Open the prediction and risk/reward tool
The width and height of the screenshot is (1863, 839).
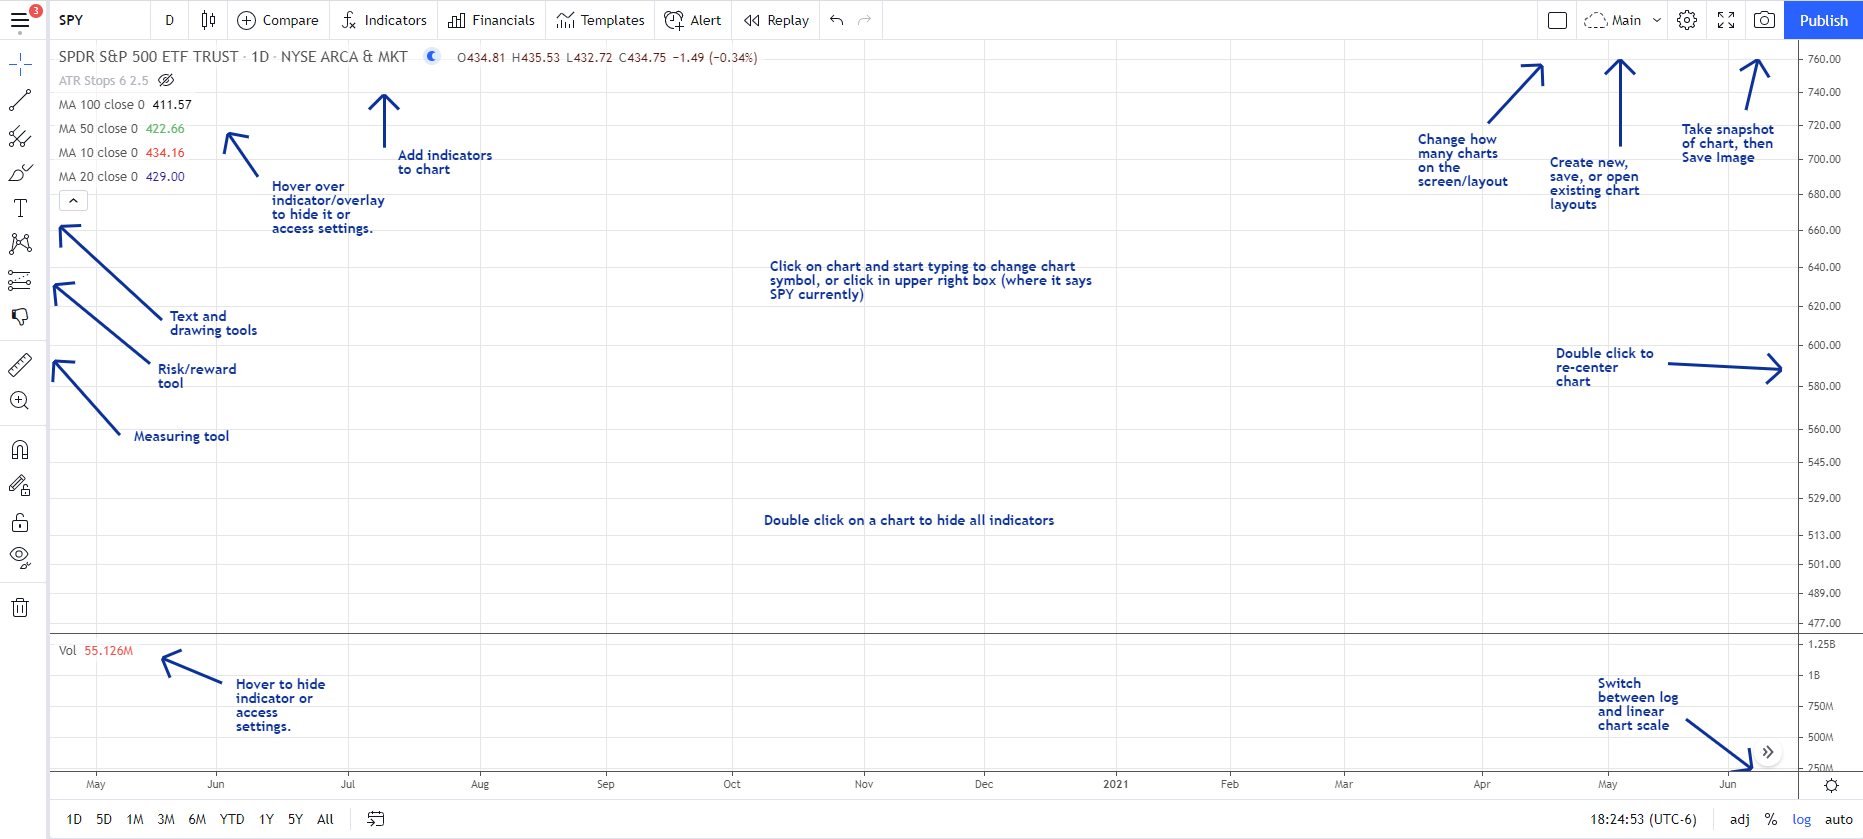tap(20, 280)
